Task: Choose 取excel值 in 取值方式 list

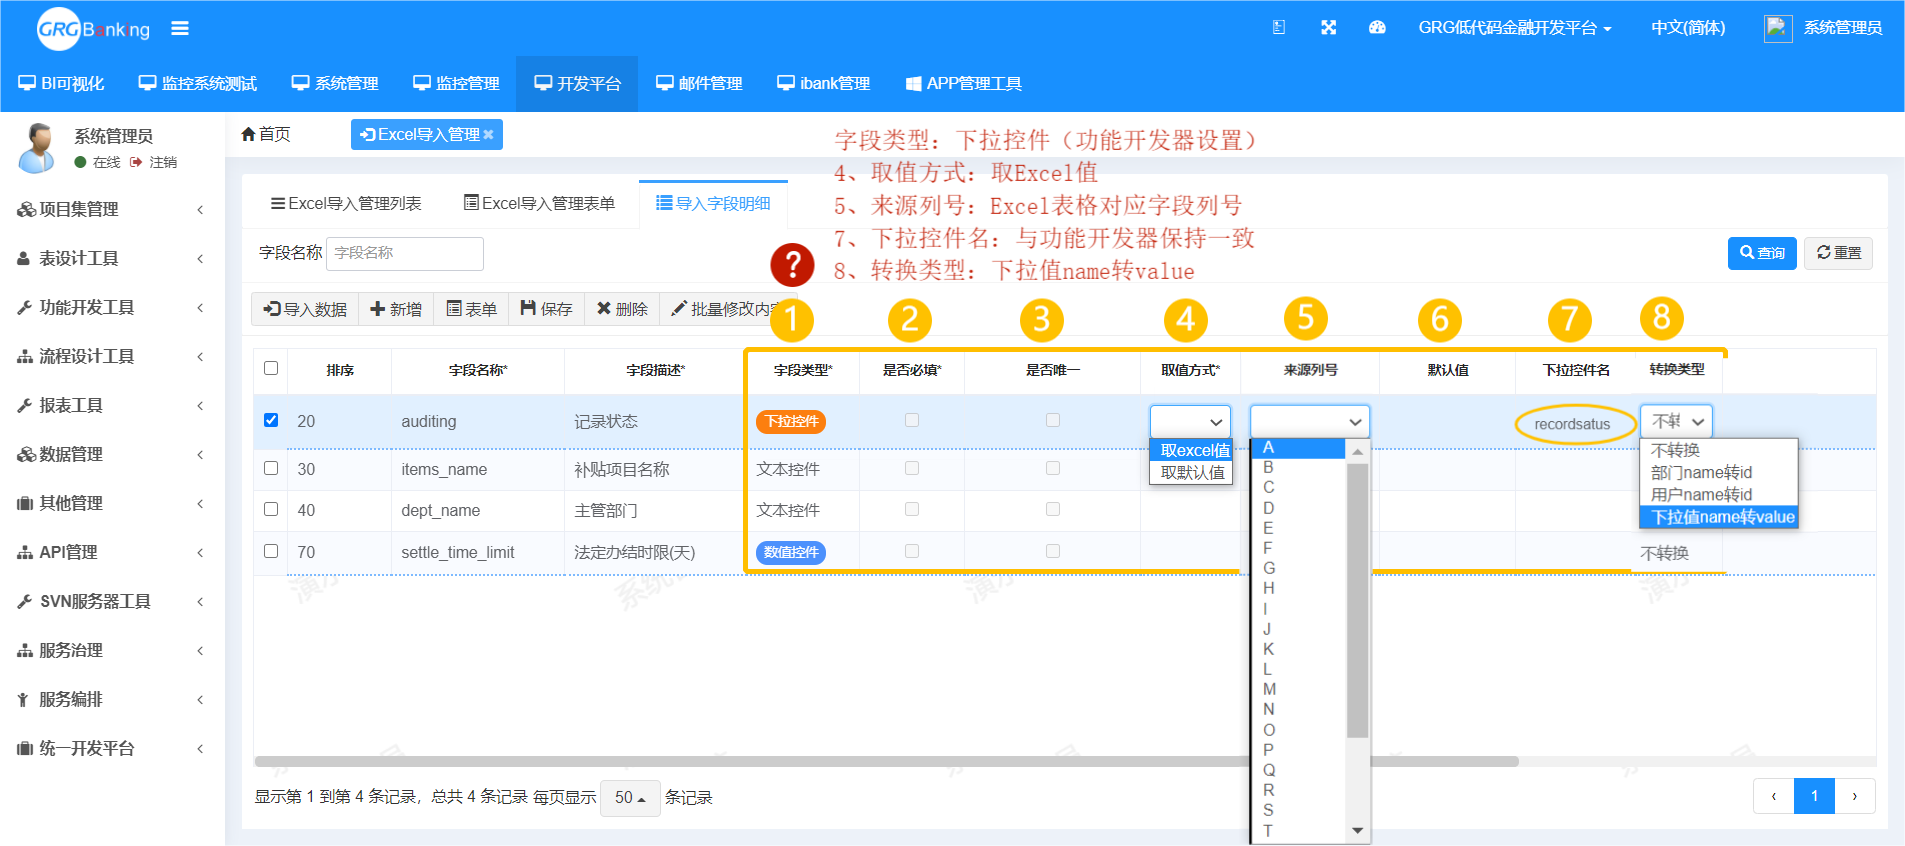Action: click(x=1191, y=450)
